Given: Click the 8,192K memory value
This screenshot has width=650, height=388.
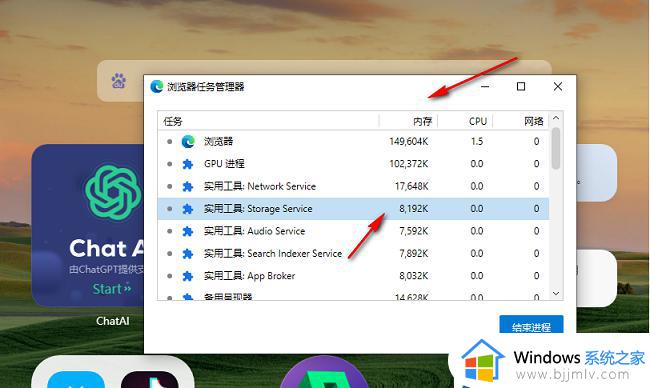Looking at the screenshot, I should (413, 209).
